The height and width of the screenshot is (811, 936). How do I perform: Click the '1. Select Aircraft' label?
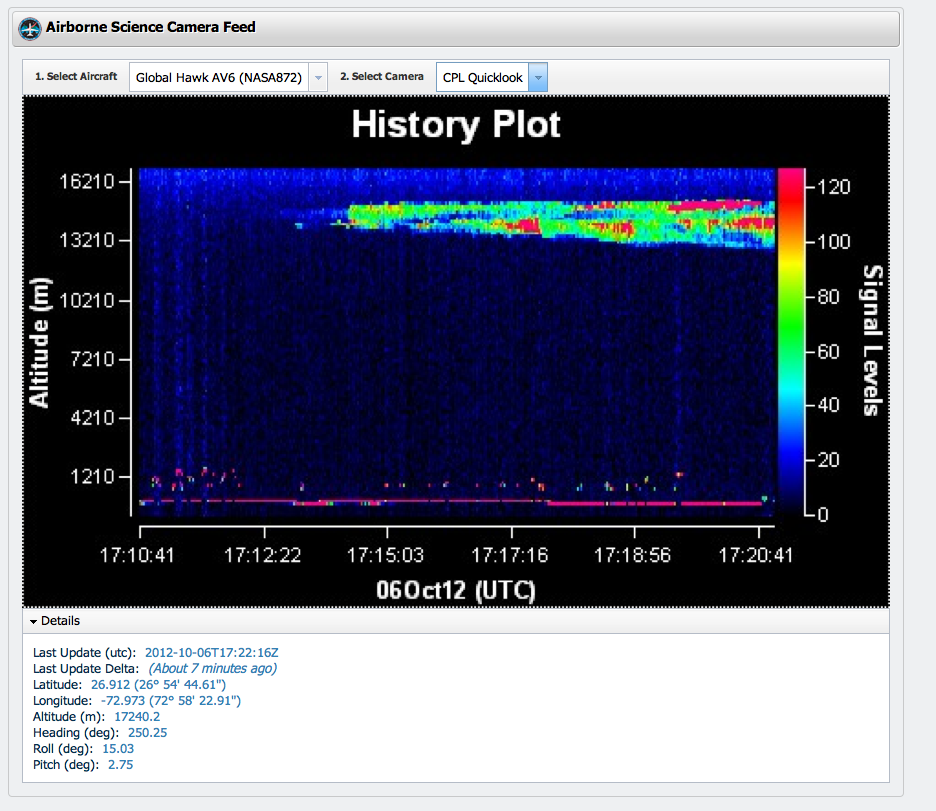coord(76,77)
